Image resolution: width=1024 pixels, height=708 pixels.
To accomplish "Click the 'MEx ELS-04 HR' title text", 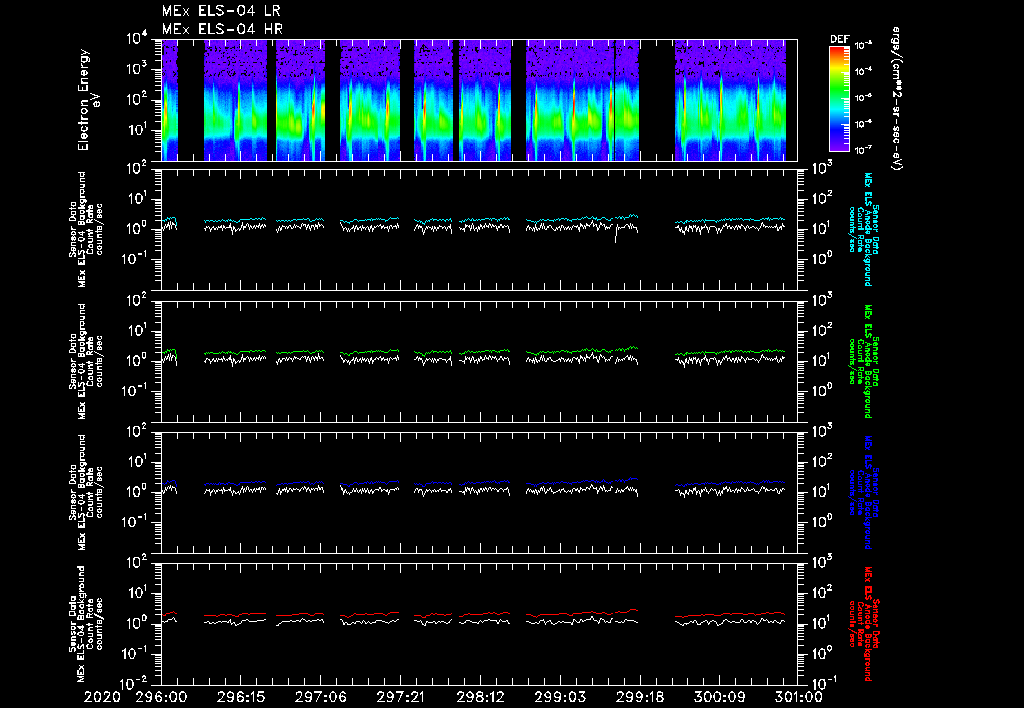I will click(222, 29).
